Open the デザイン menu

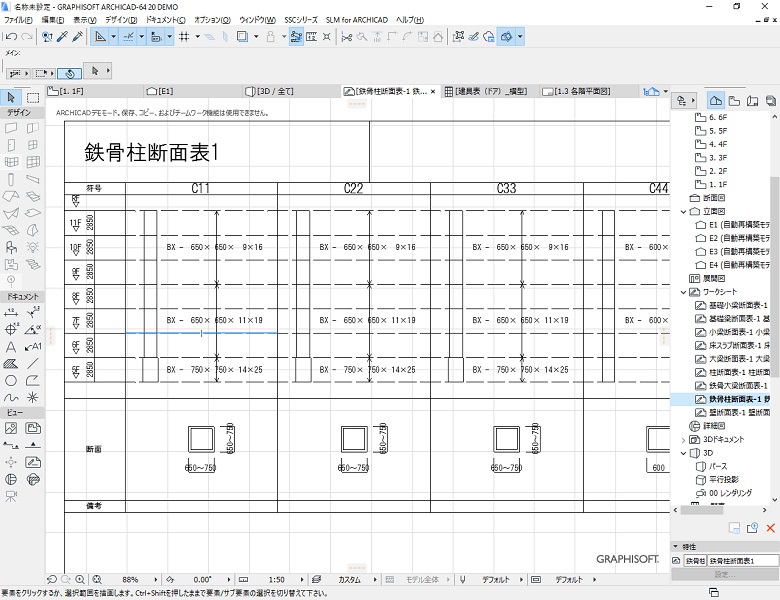pyautogui.click(x=121, y=20)
